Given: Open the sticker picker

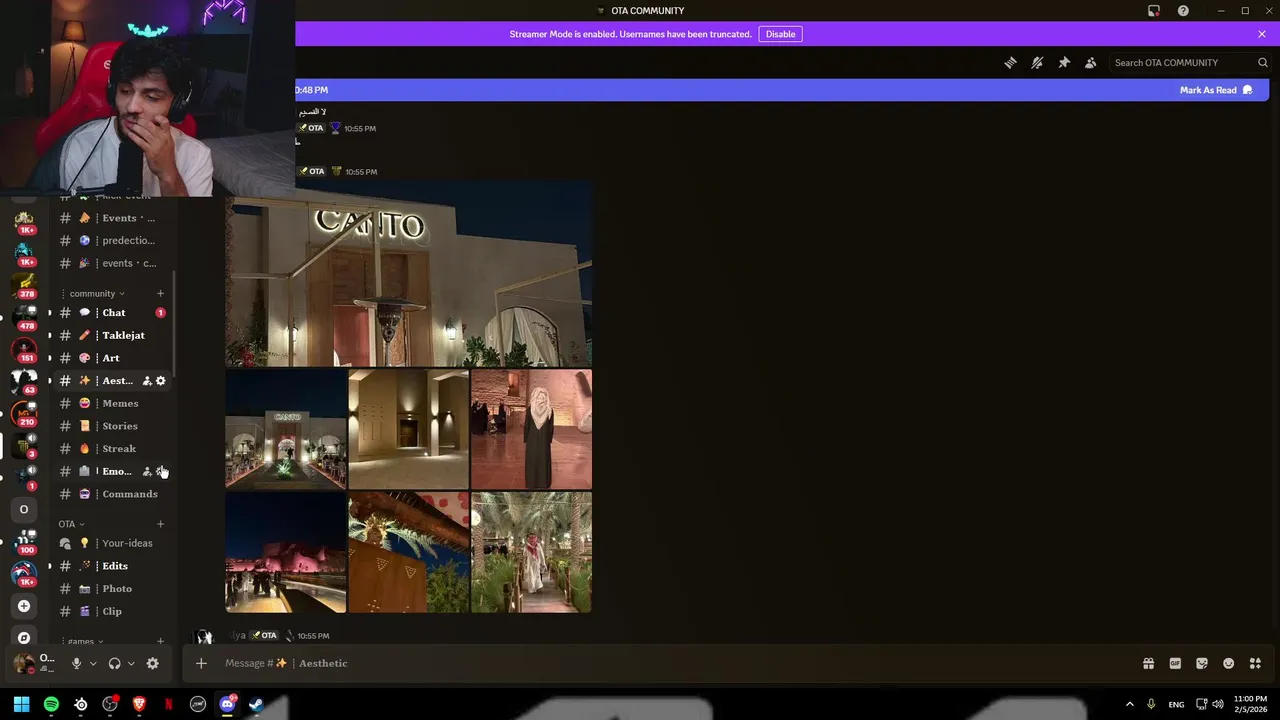Looking at the screenshot, I should (x=1202, y=663).
